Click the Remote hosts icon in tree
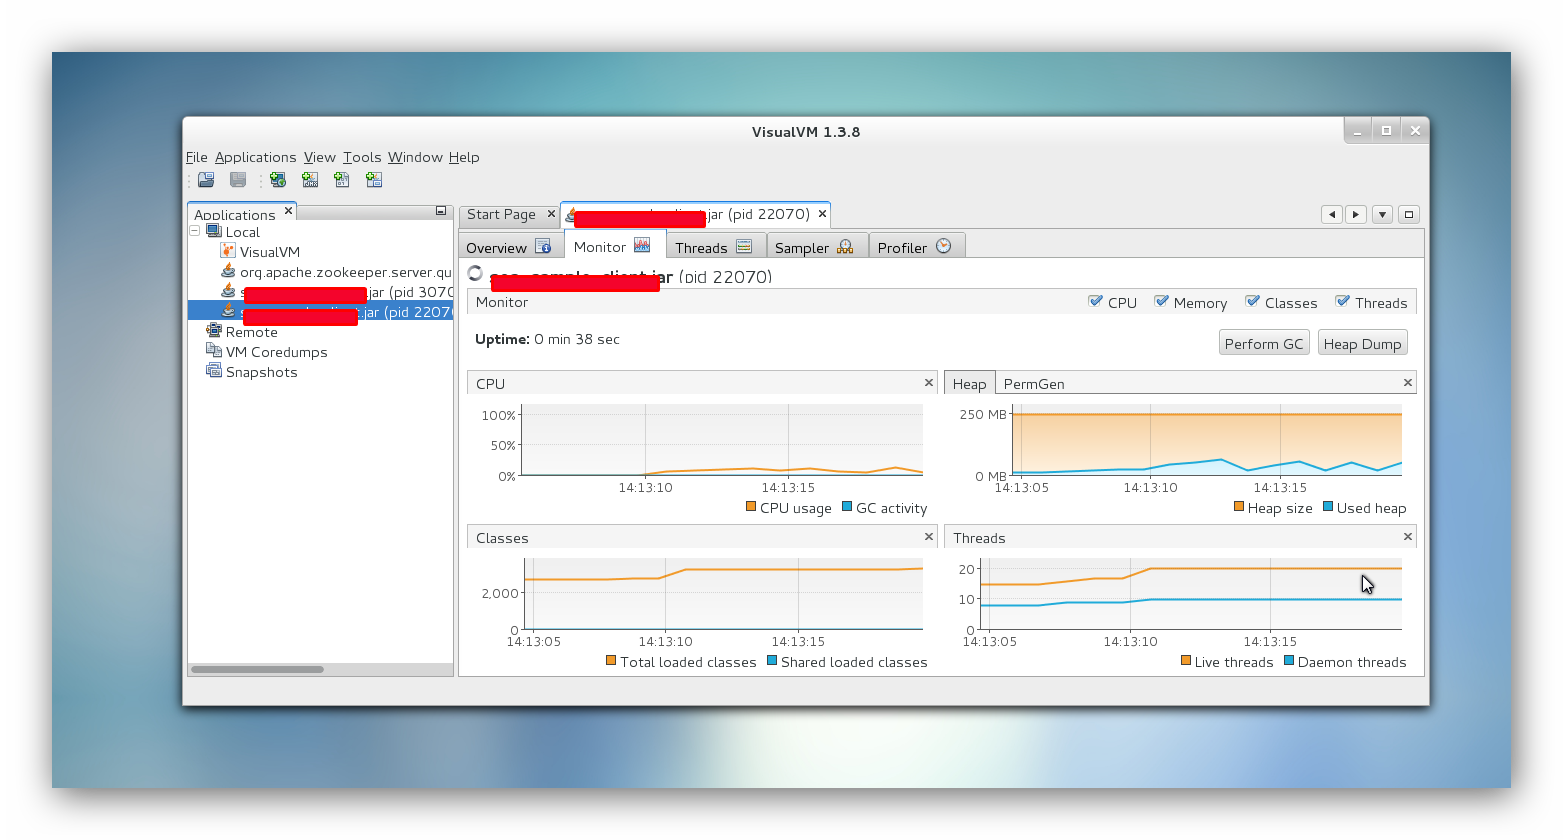The width and height of the screenshot is (1563, 840). [x=214, y=331]
